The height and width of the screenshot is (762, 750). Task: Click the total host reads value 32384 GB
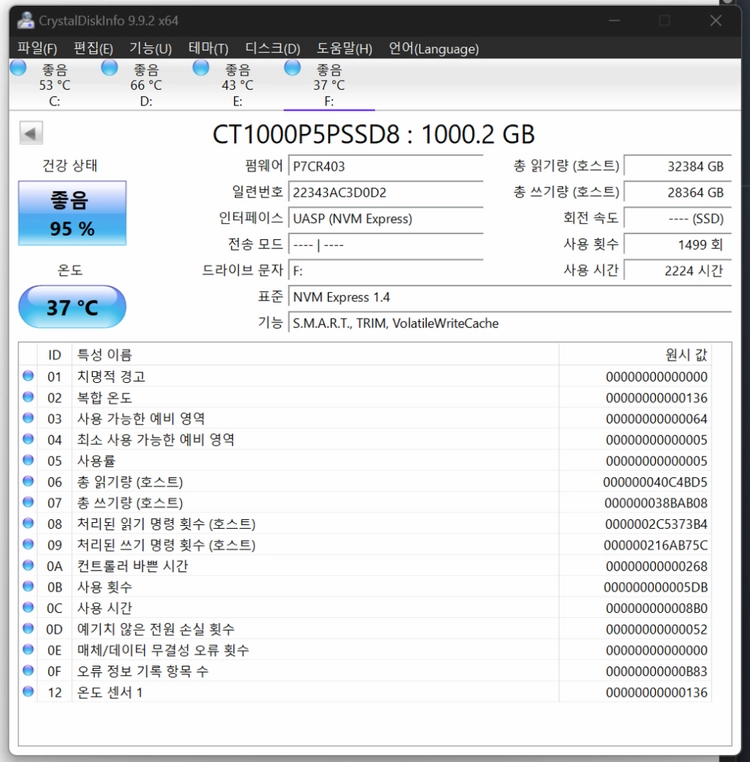pyautogui.click(x=678, y=166)
